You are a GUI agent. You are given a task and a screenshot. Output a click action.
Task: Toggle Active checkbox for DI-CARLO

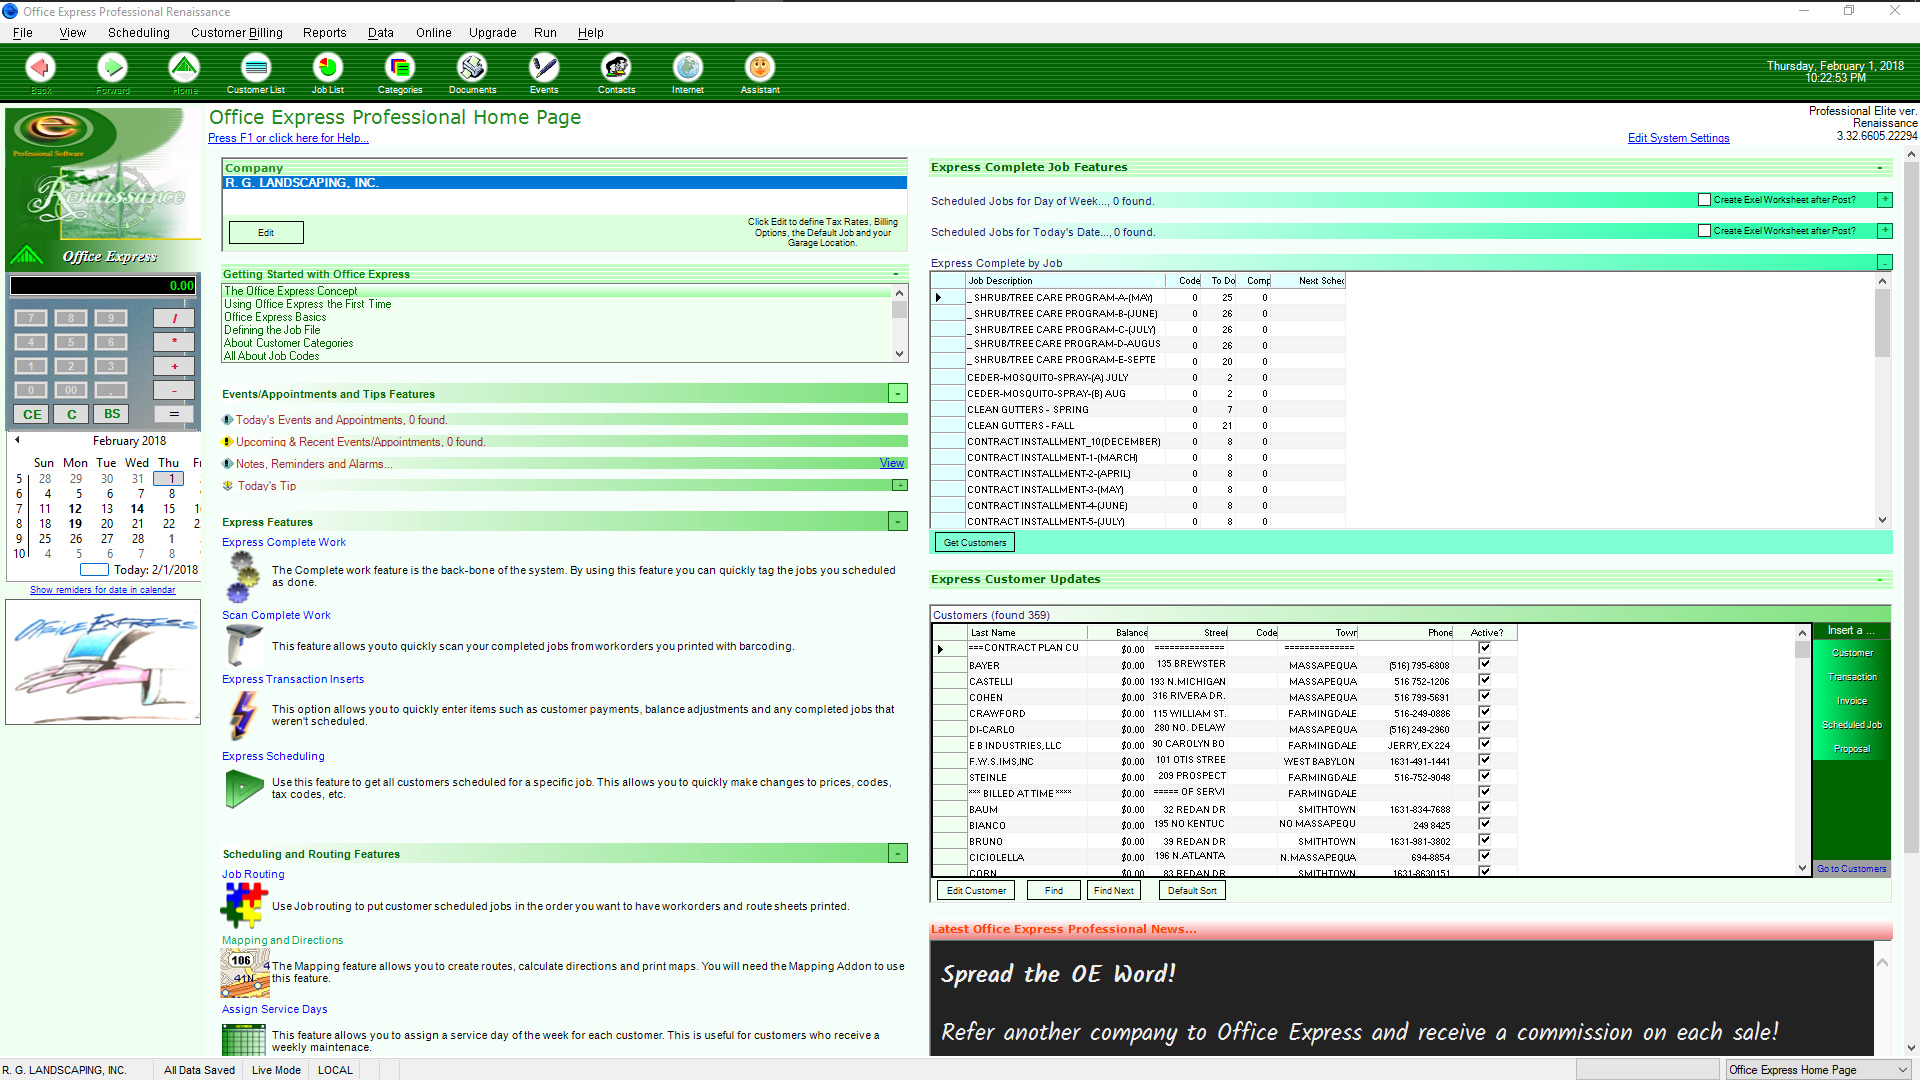coord(1485,728)
